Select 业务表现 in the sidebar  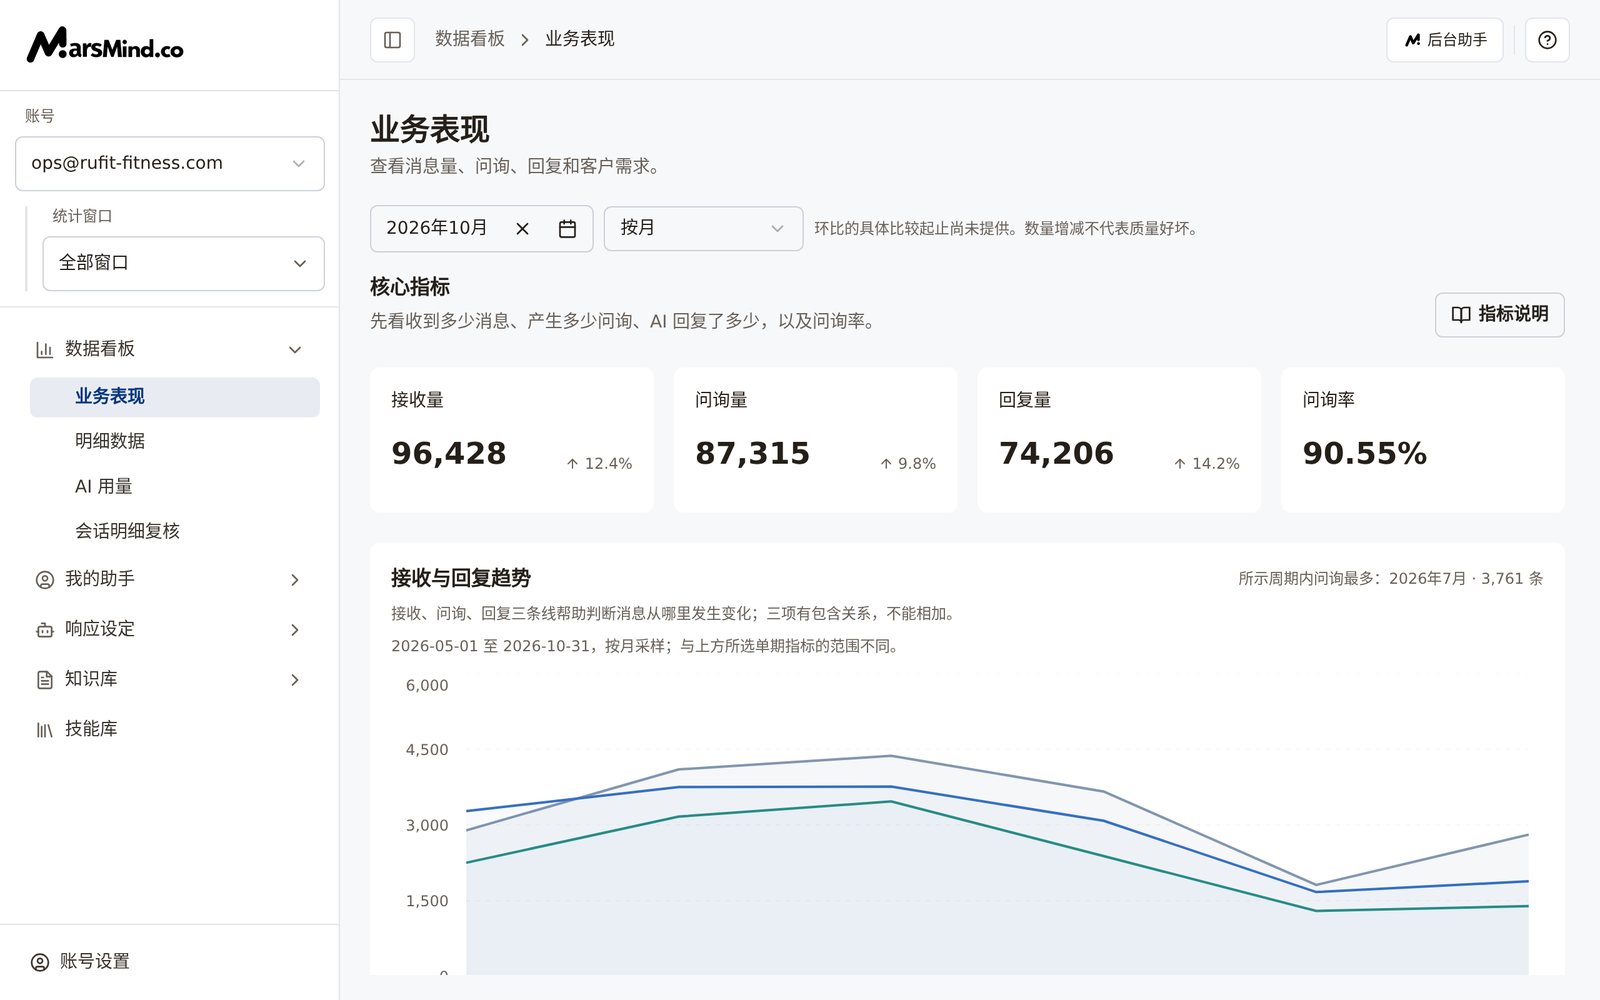coord(175,397)
